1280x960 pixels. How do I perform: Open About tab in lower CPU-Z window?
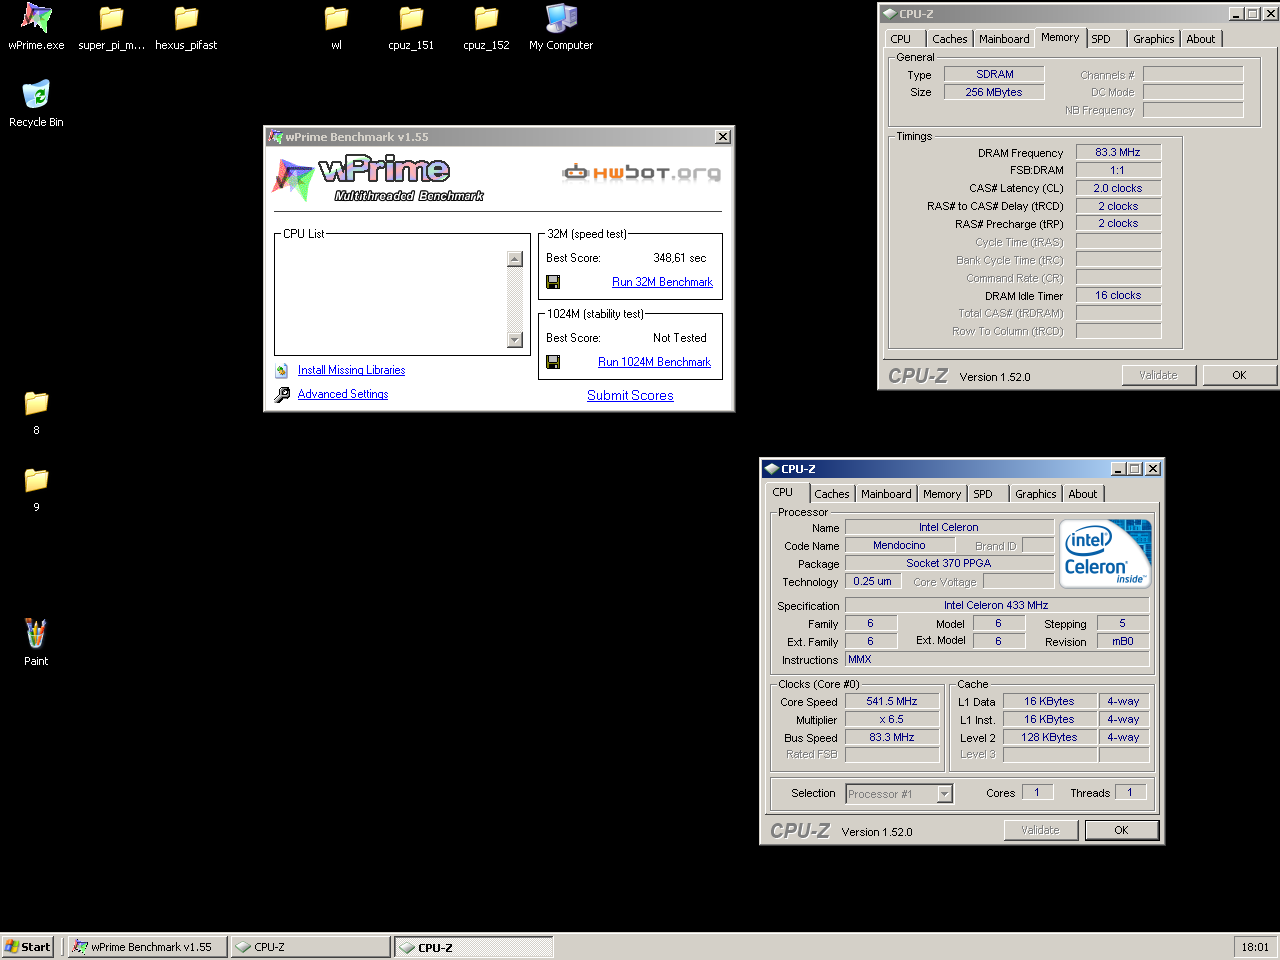pyautogui.click(x=1083, y=494)
